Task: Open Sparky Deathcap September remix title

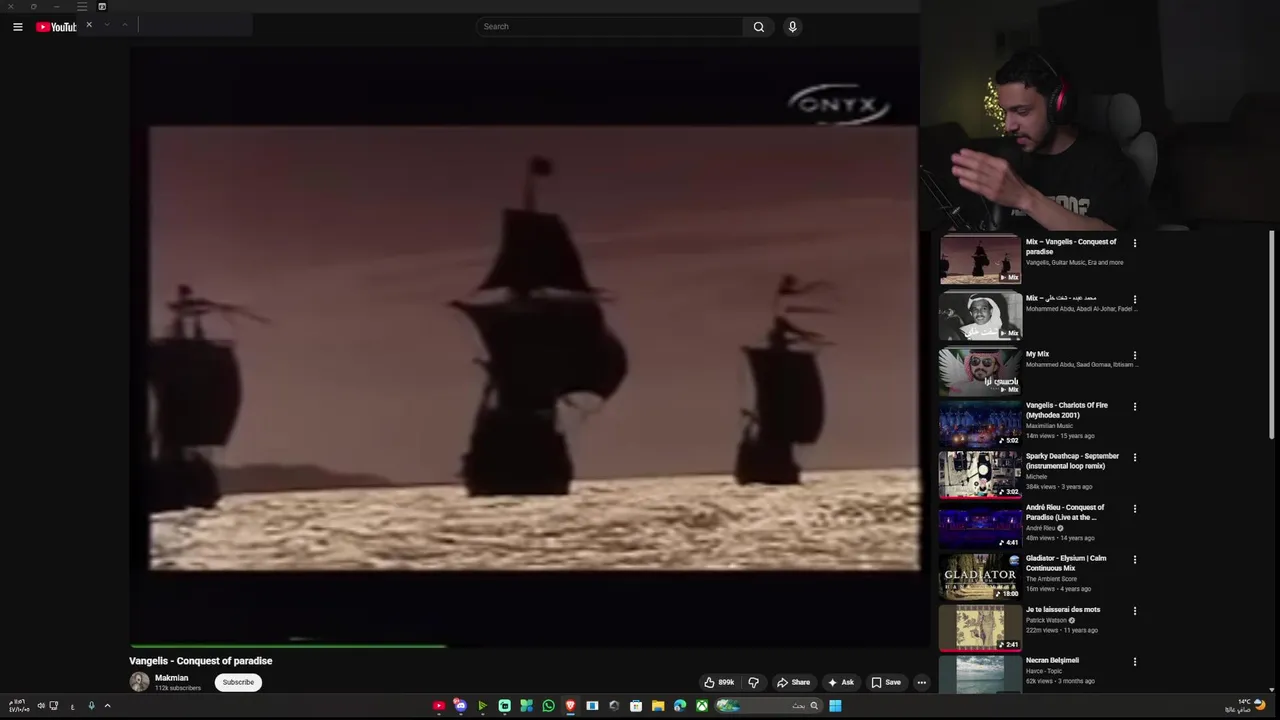Action: click(x=1072, y=461)
